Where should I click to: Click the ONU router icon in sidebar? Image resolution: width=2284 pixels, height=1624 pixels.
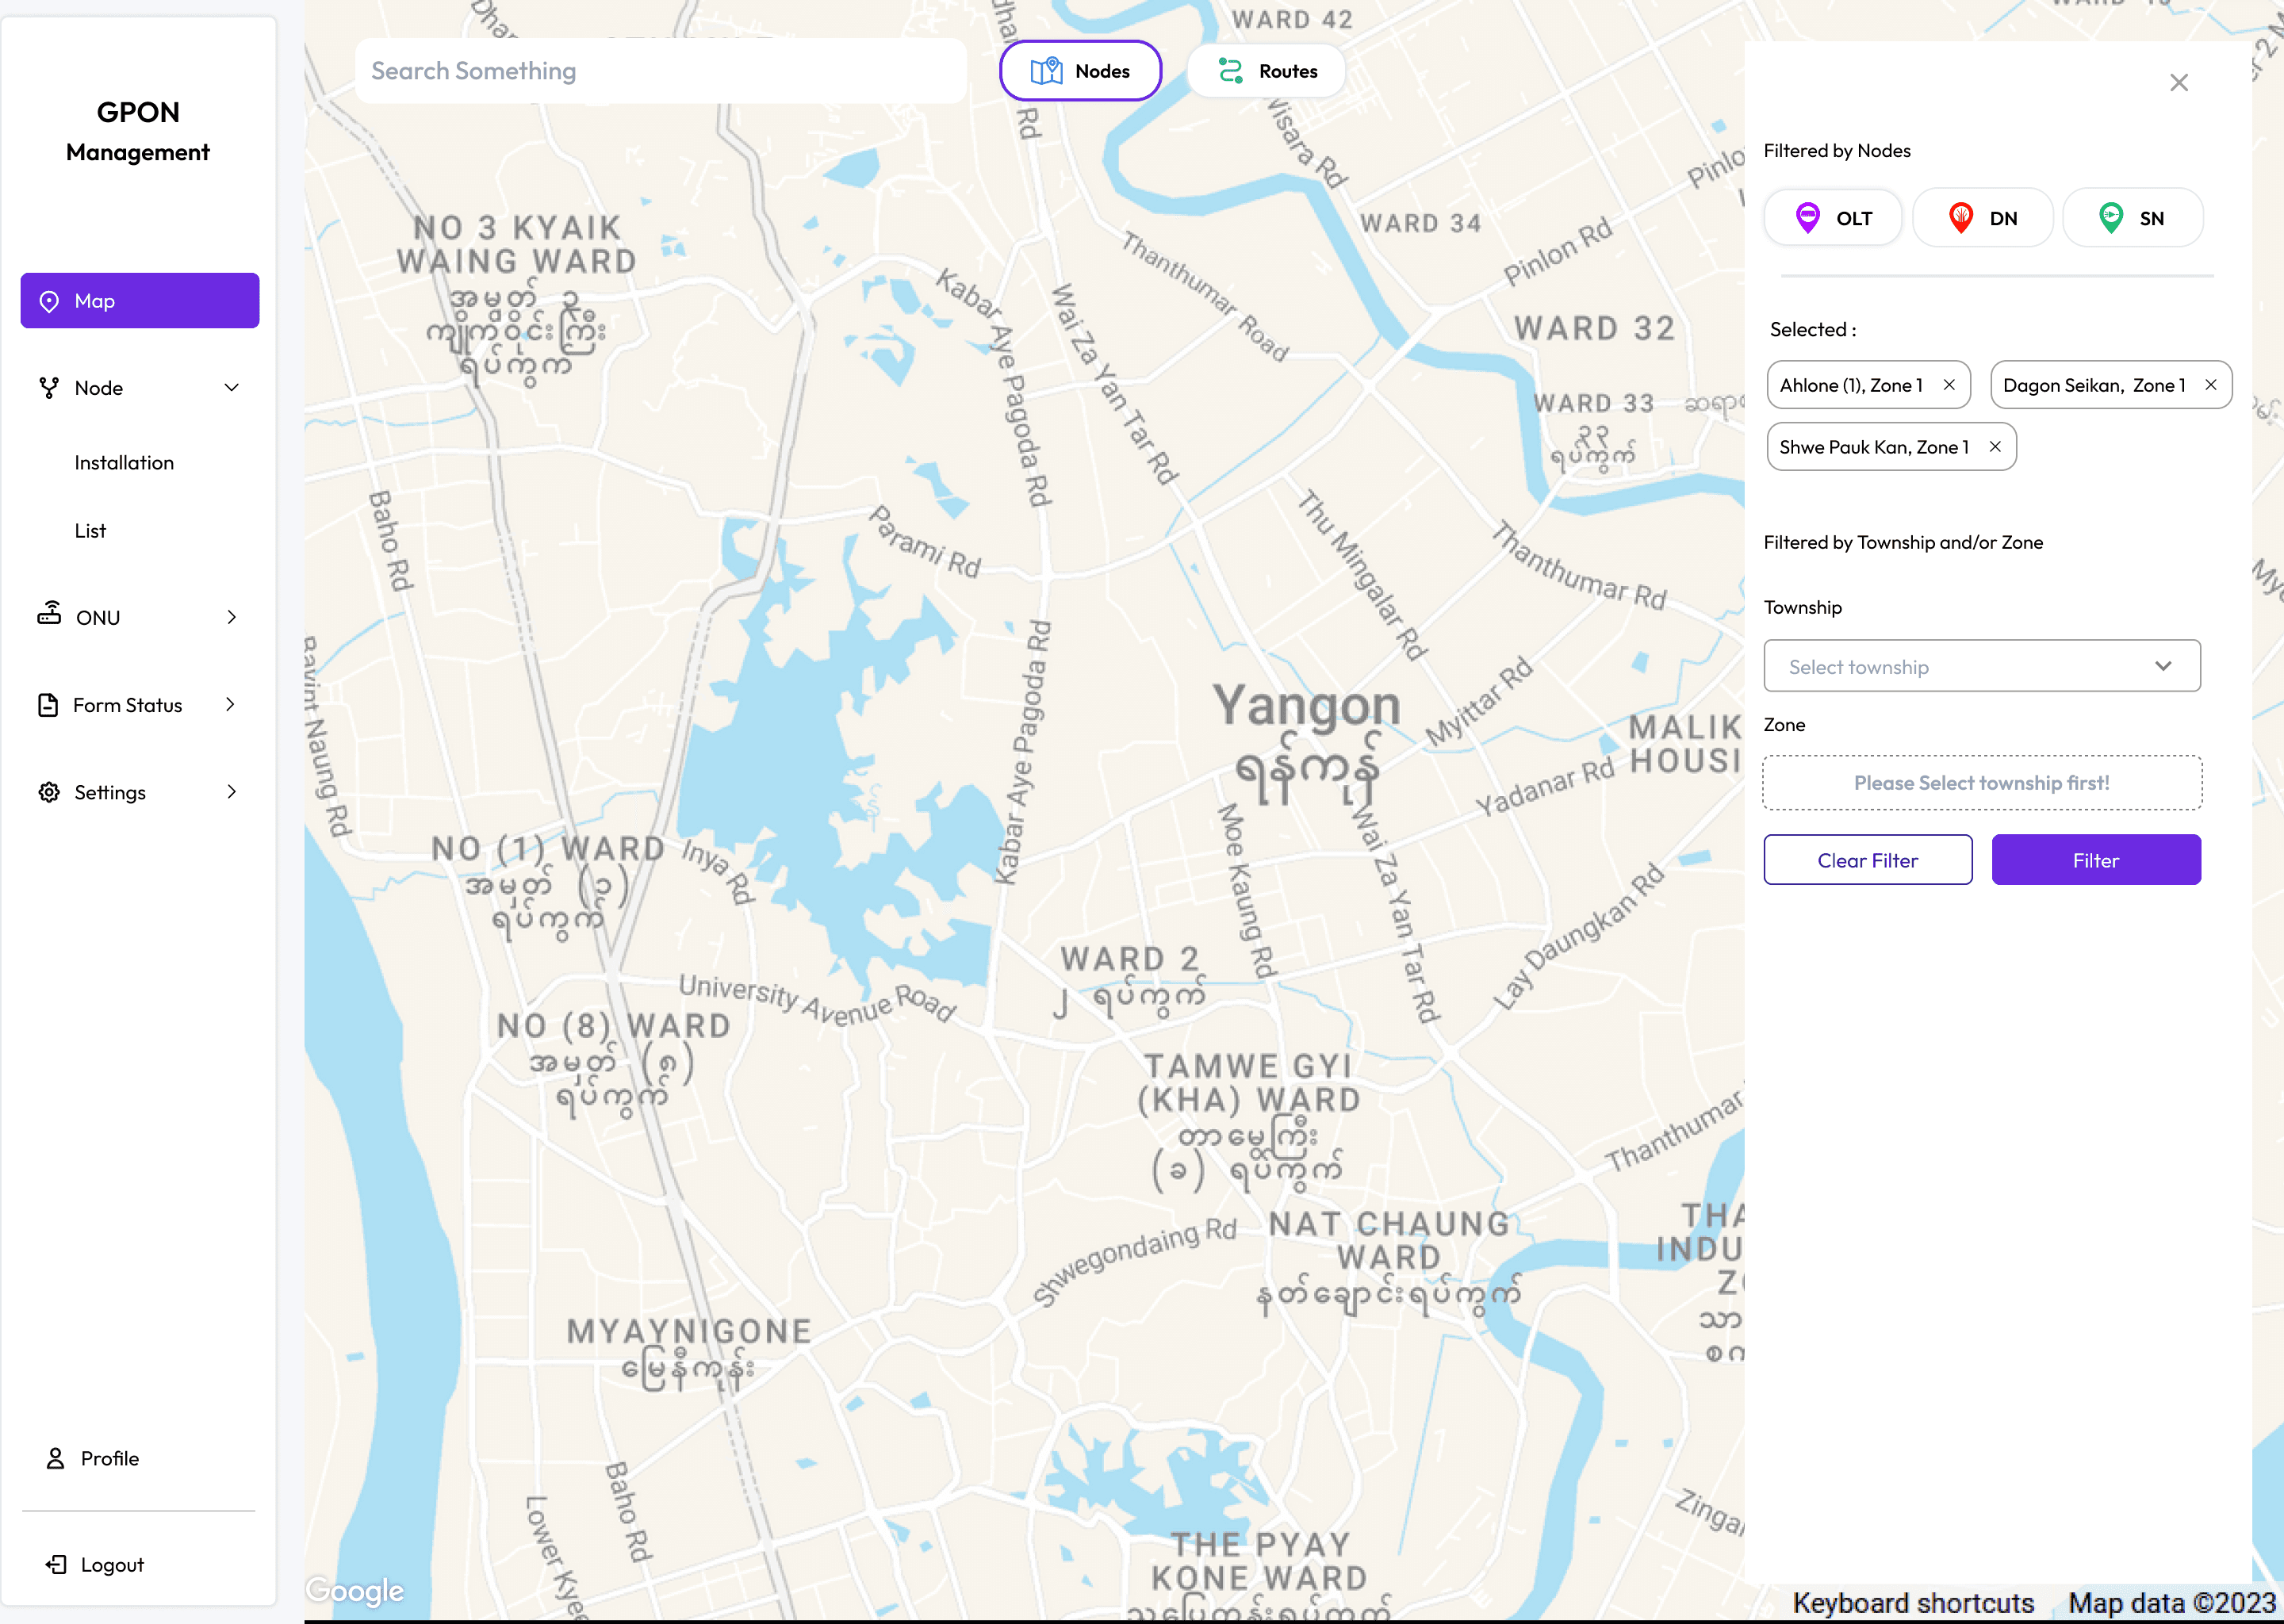[x=49, y=614]
